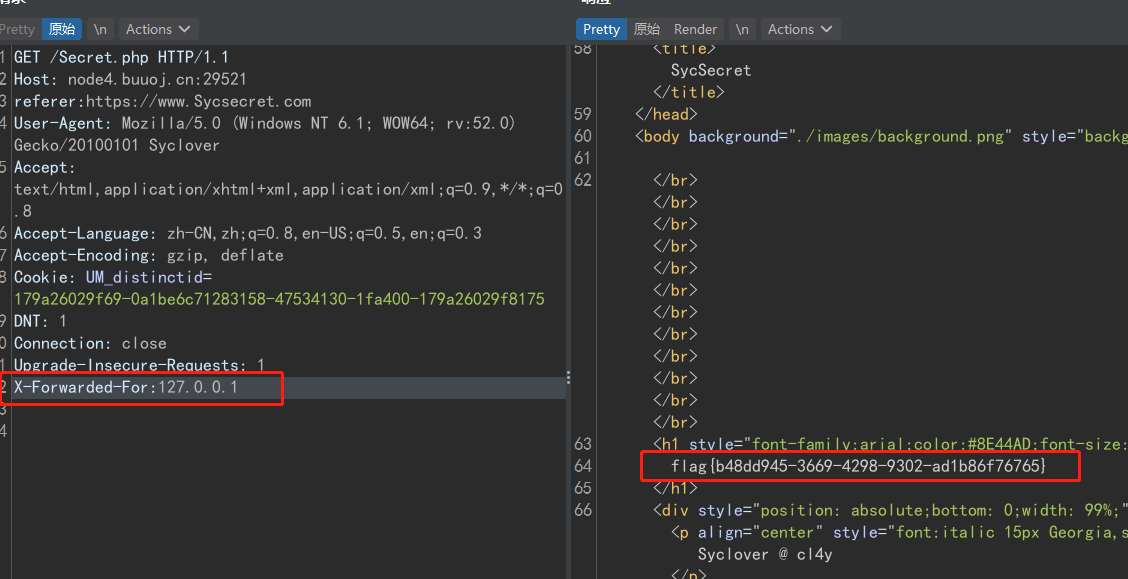Screen dimensions: 1128x579
Task: Expand the response Actions dropdown
Action: (800, 29)
